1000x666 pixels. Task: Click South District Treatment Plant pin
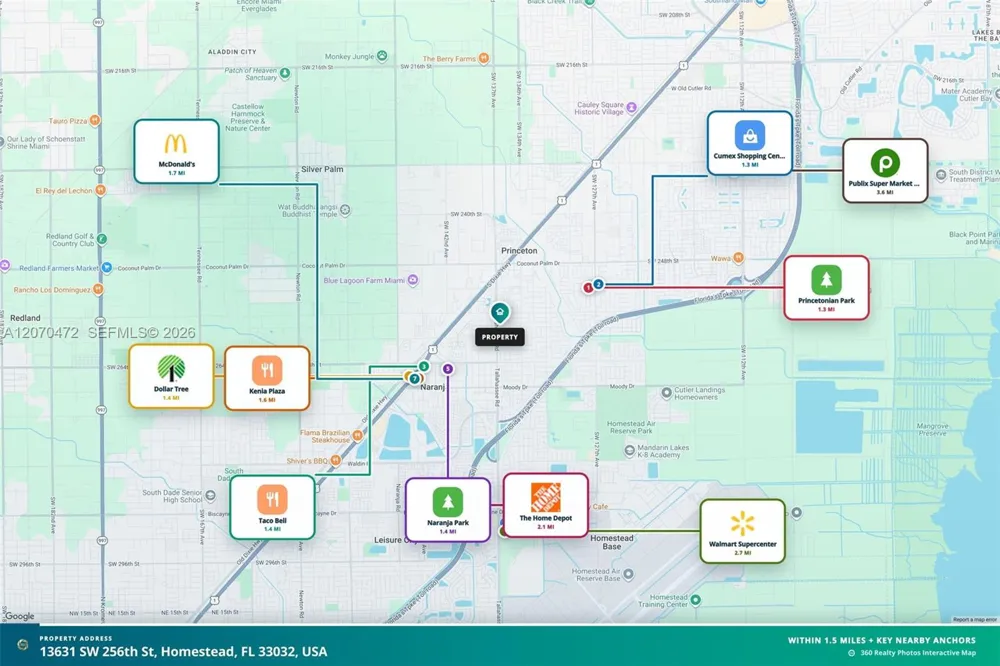941,175
